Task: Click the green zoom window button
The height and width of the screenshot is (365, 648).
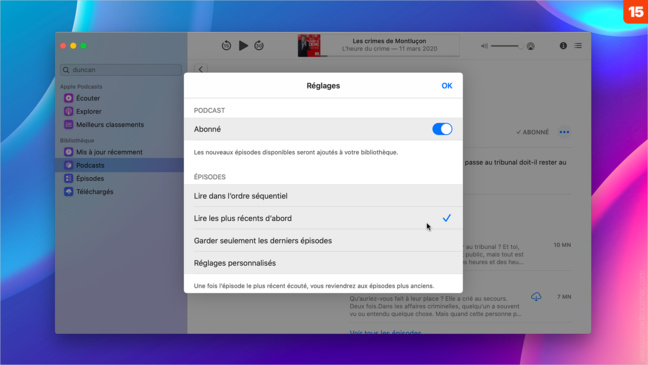Action: point(83,45)
